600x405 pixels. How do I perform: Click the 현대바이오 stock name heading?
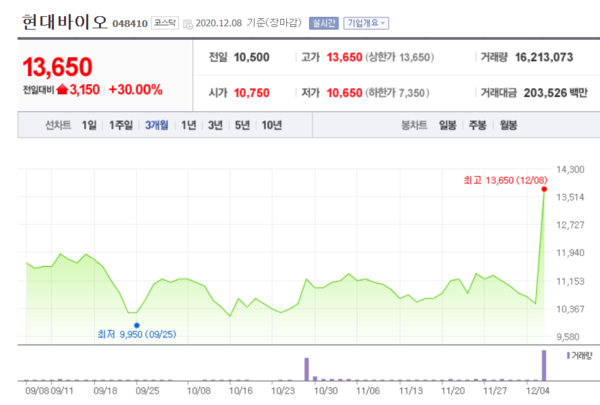65,22
